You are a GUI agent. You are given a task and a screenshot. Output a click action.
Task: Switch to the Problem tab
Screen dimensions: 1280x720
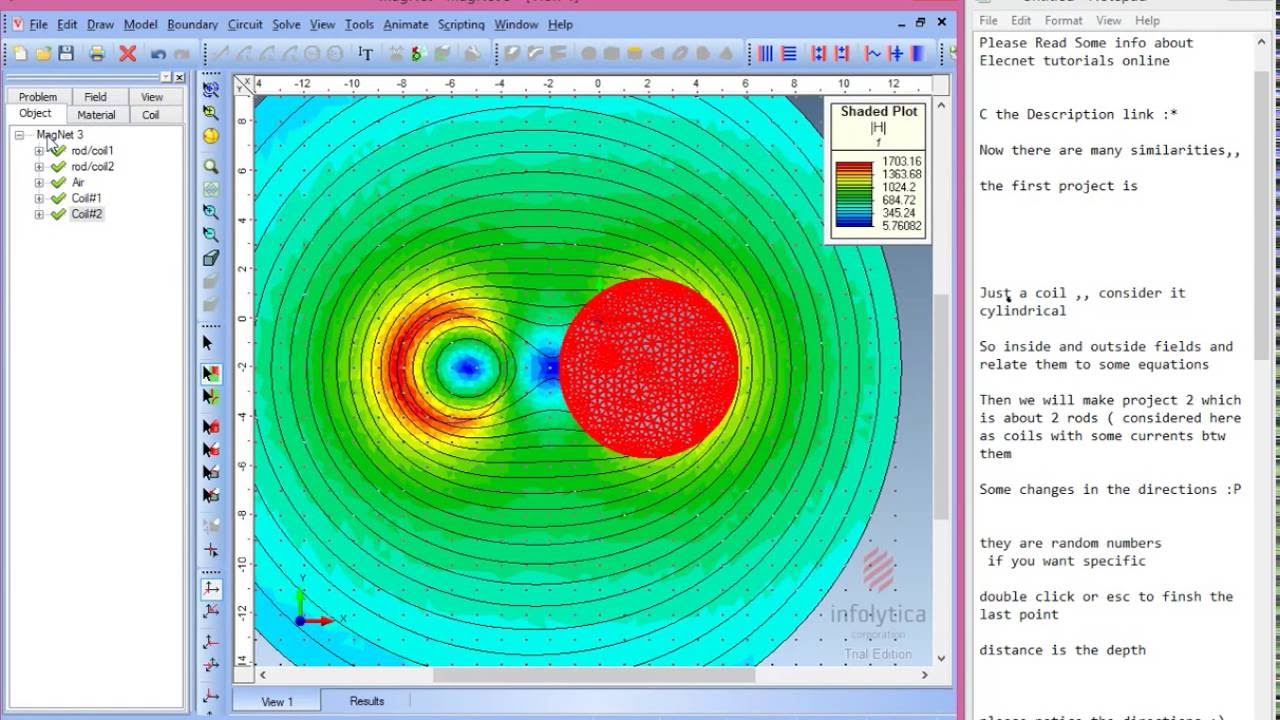point(38,97)
